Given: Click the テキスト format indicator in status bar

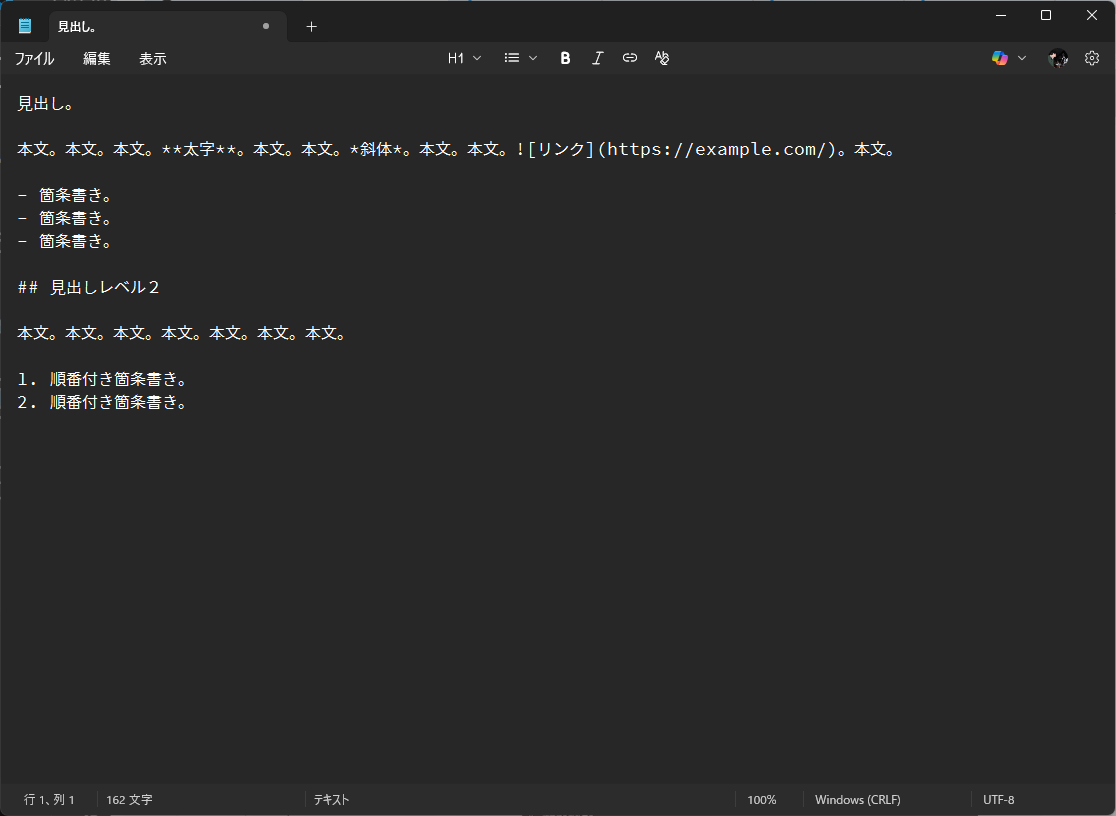Looking at the screenshot, I should (x=332, y=800).
